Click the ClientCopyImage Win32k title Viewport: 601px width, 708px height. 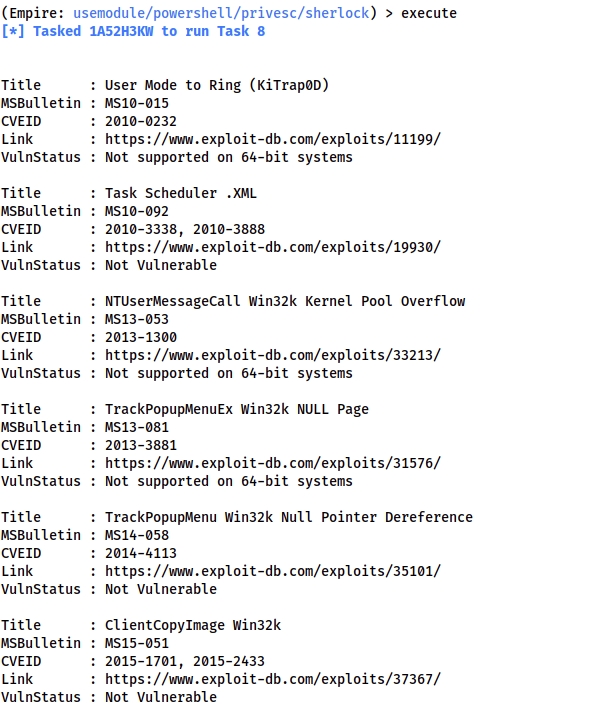coord(193,625)
